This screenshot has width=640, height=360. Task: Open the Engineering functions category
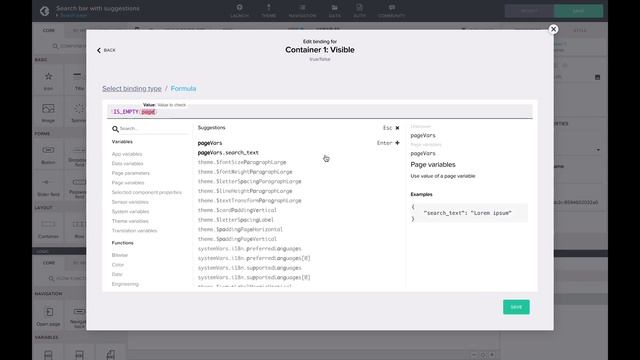pos(125,284)
